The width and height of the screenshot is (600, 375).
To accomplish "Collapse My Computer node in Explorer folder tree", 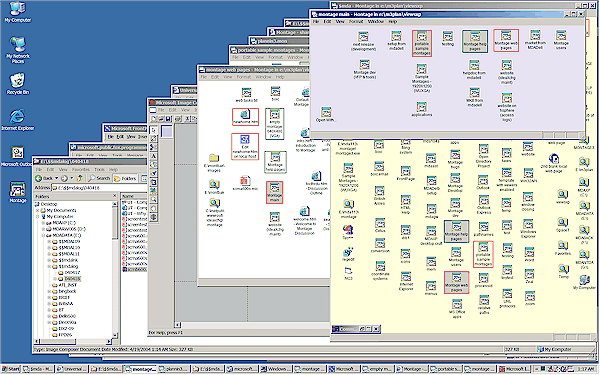I will 38,217.
